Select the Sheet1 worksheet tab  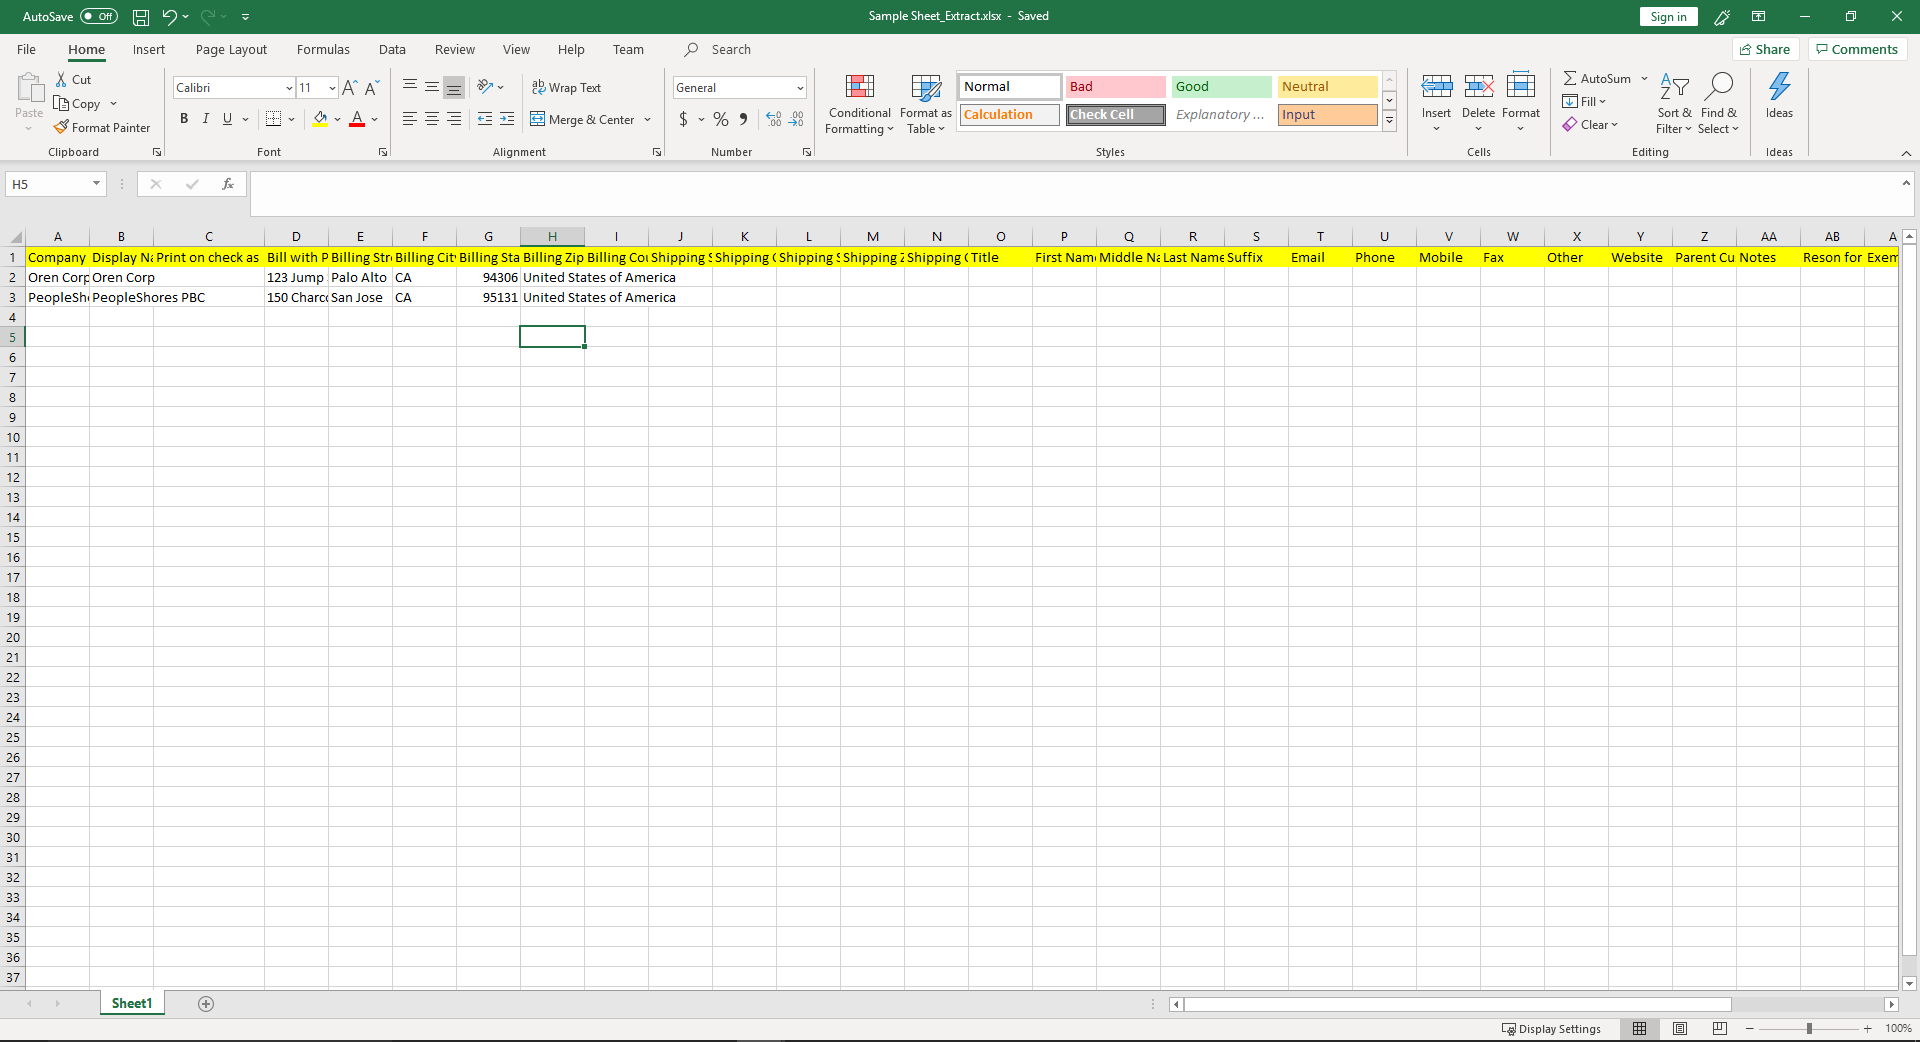(x=132, y=1003)
